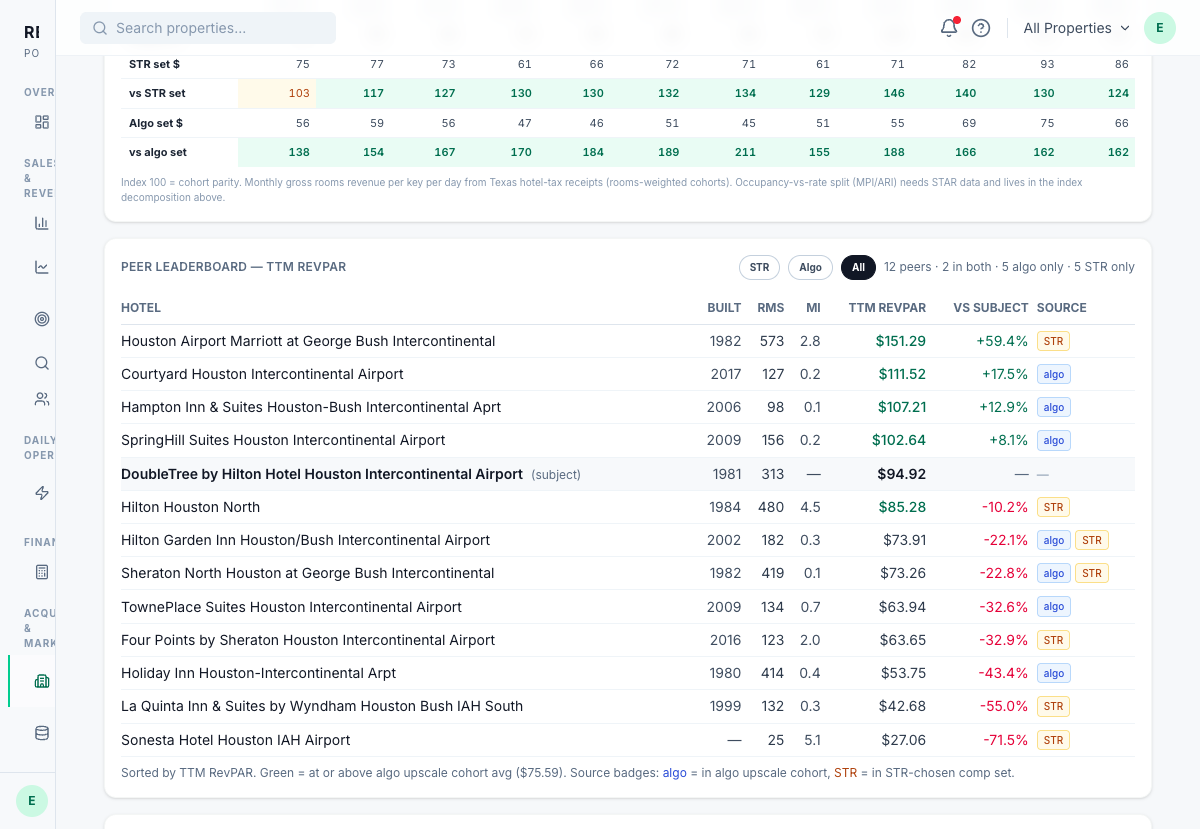Click the -71.5% vs subject value
1200x829 pixels.
1004,740
